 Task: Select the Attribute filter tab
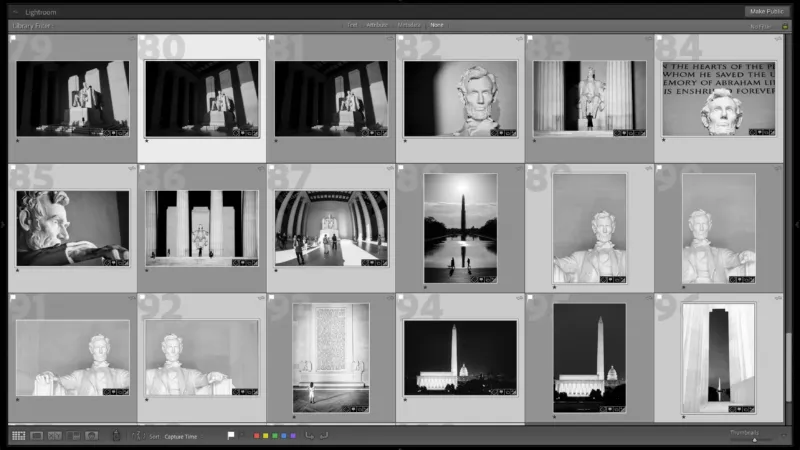point(377,25)
